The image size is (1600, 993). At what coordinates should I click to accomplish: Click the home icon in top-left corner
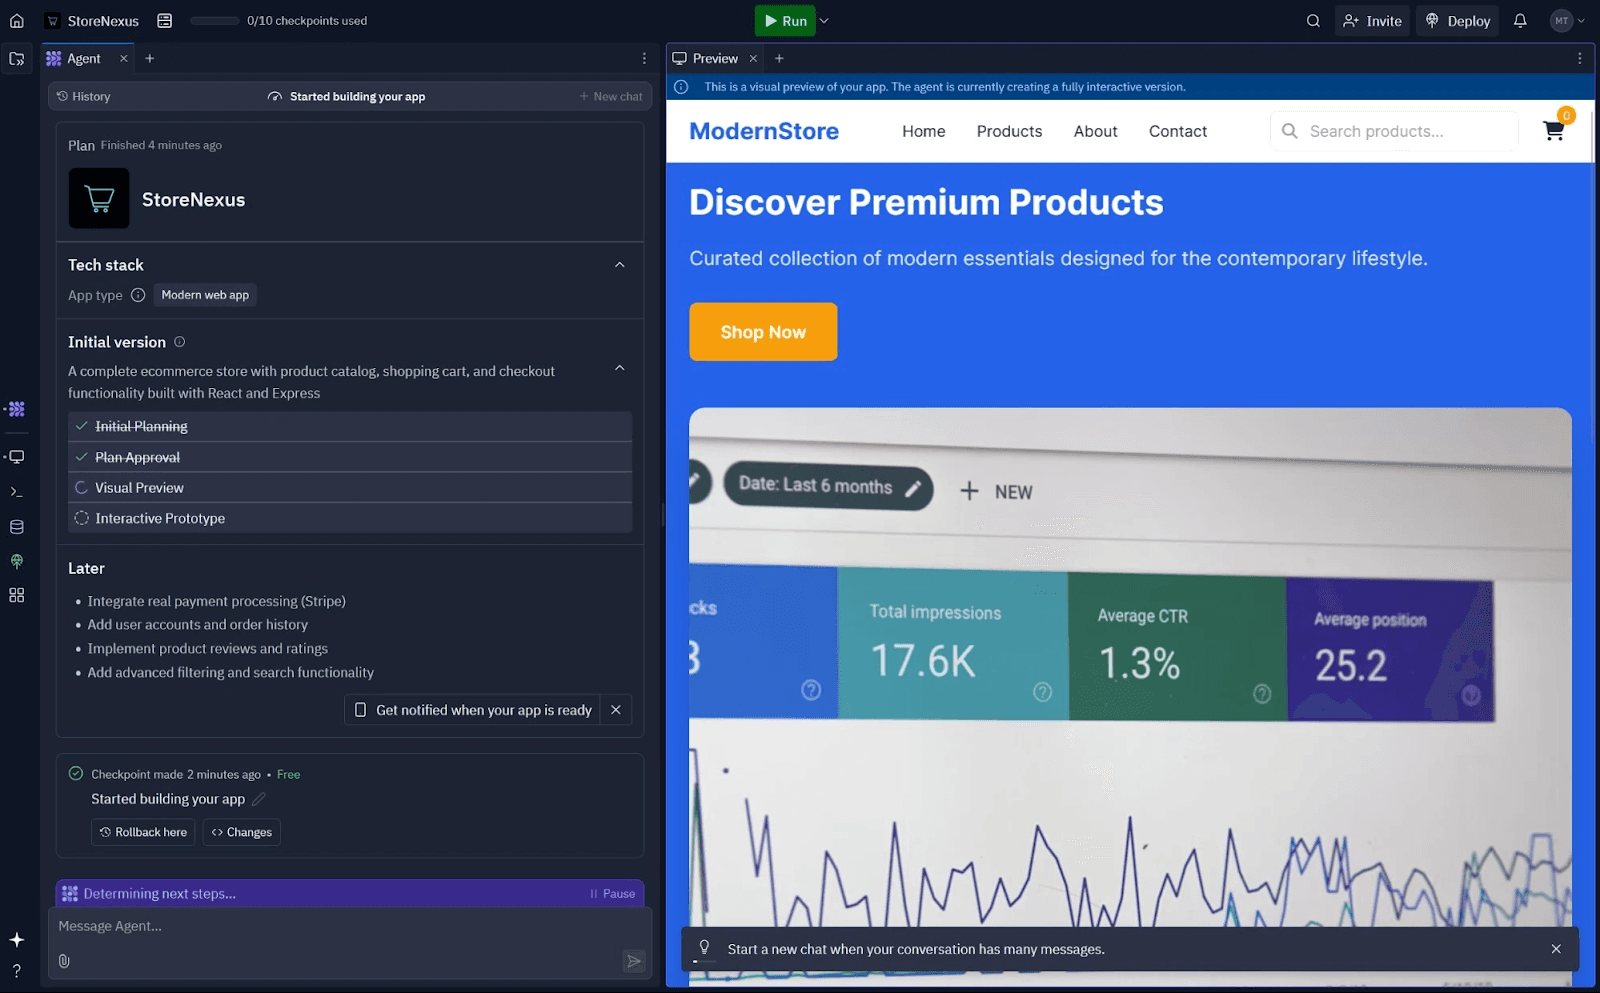(17, 21)
